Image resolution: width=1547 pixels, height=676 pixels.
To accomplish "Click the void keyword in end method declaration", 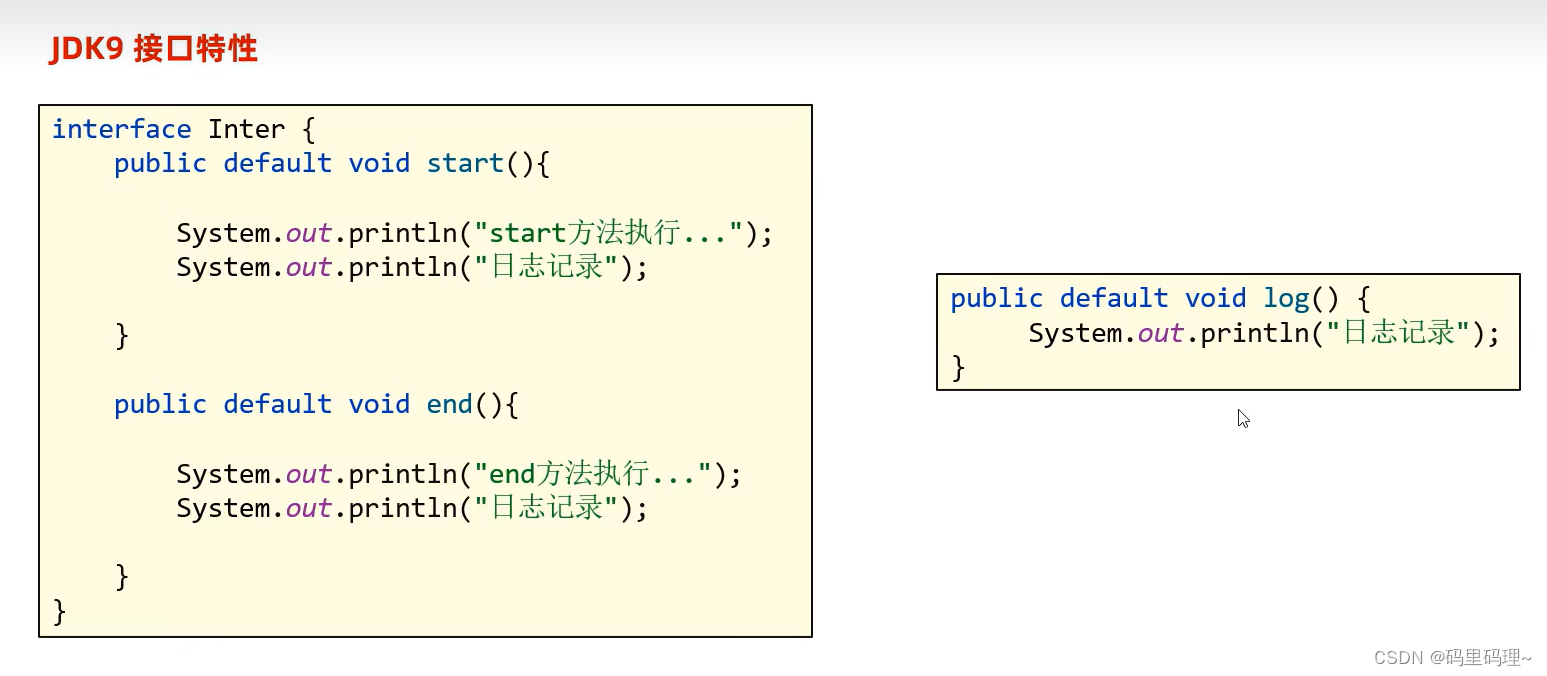I will (379, 404).
